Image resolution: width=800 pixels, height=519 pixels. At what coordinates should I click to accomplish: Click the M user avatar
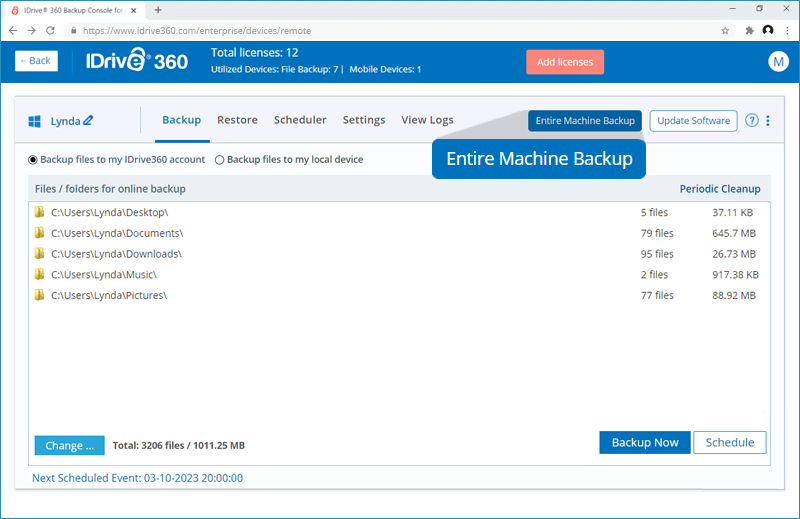coord(778,62)
